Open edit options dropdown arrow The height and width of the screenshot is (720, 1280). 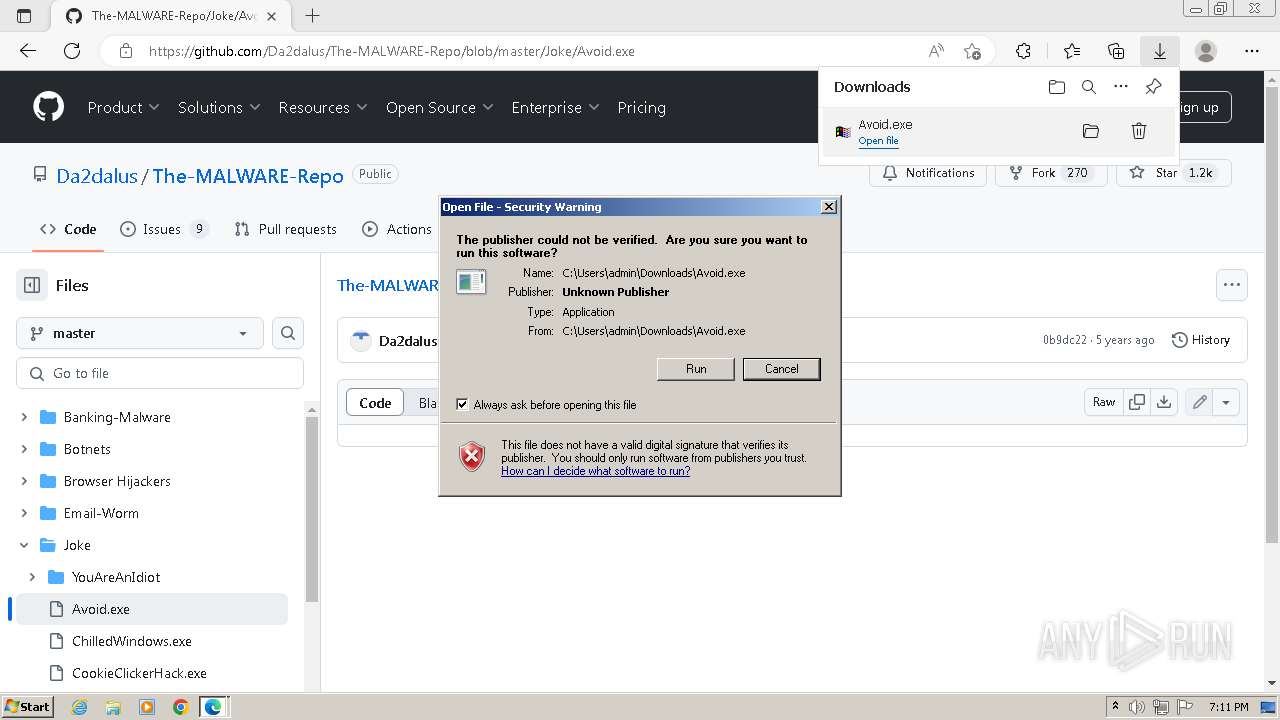(x=1226, y=402)
